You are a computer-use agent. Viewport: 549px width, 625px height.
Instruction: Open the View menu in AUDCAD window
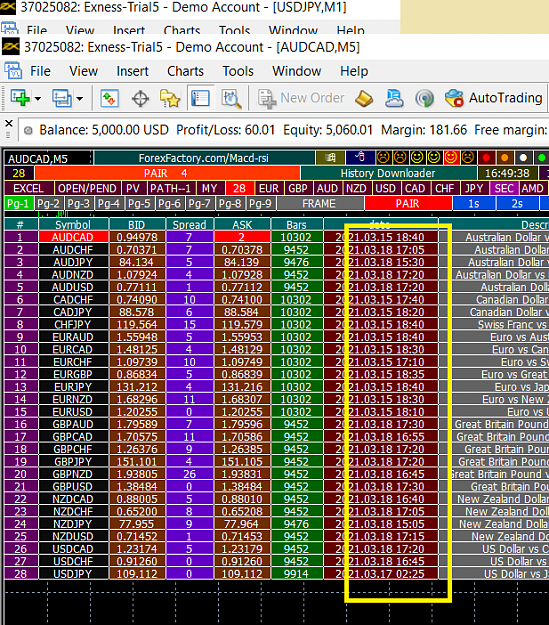click(x=83, y=71)
